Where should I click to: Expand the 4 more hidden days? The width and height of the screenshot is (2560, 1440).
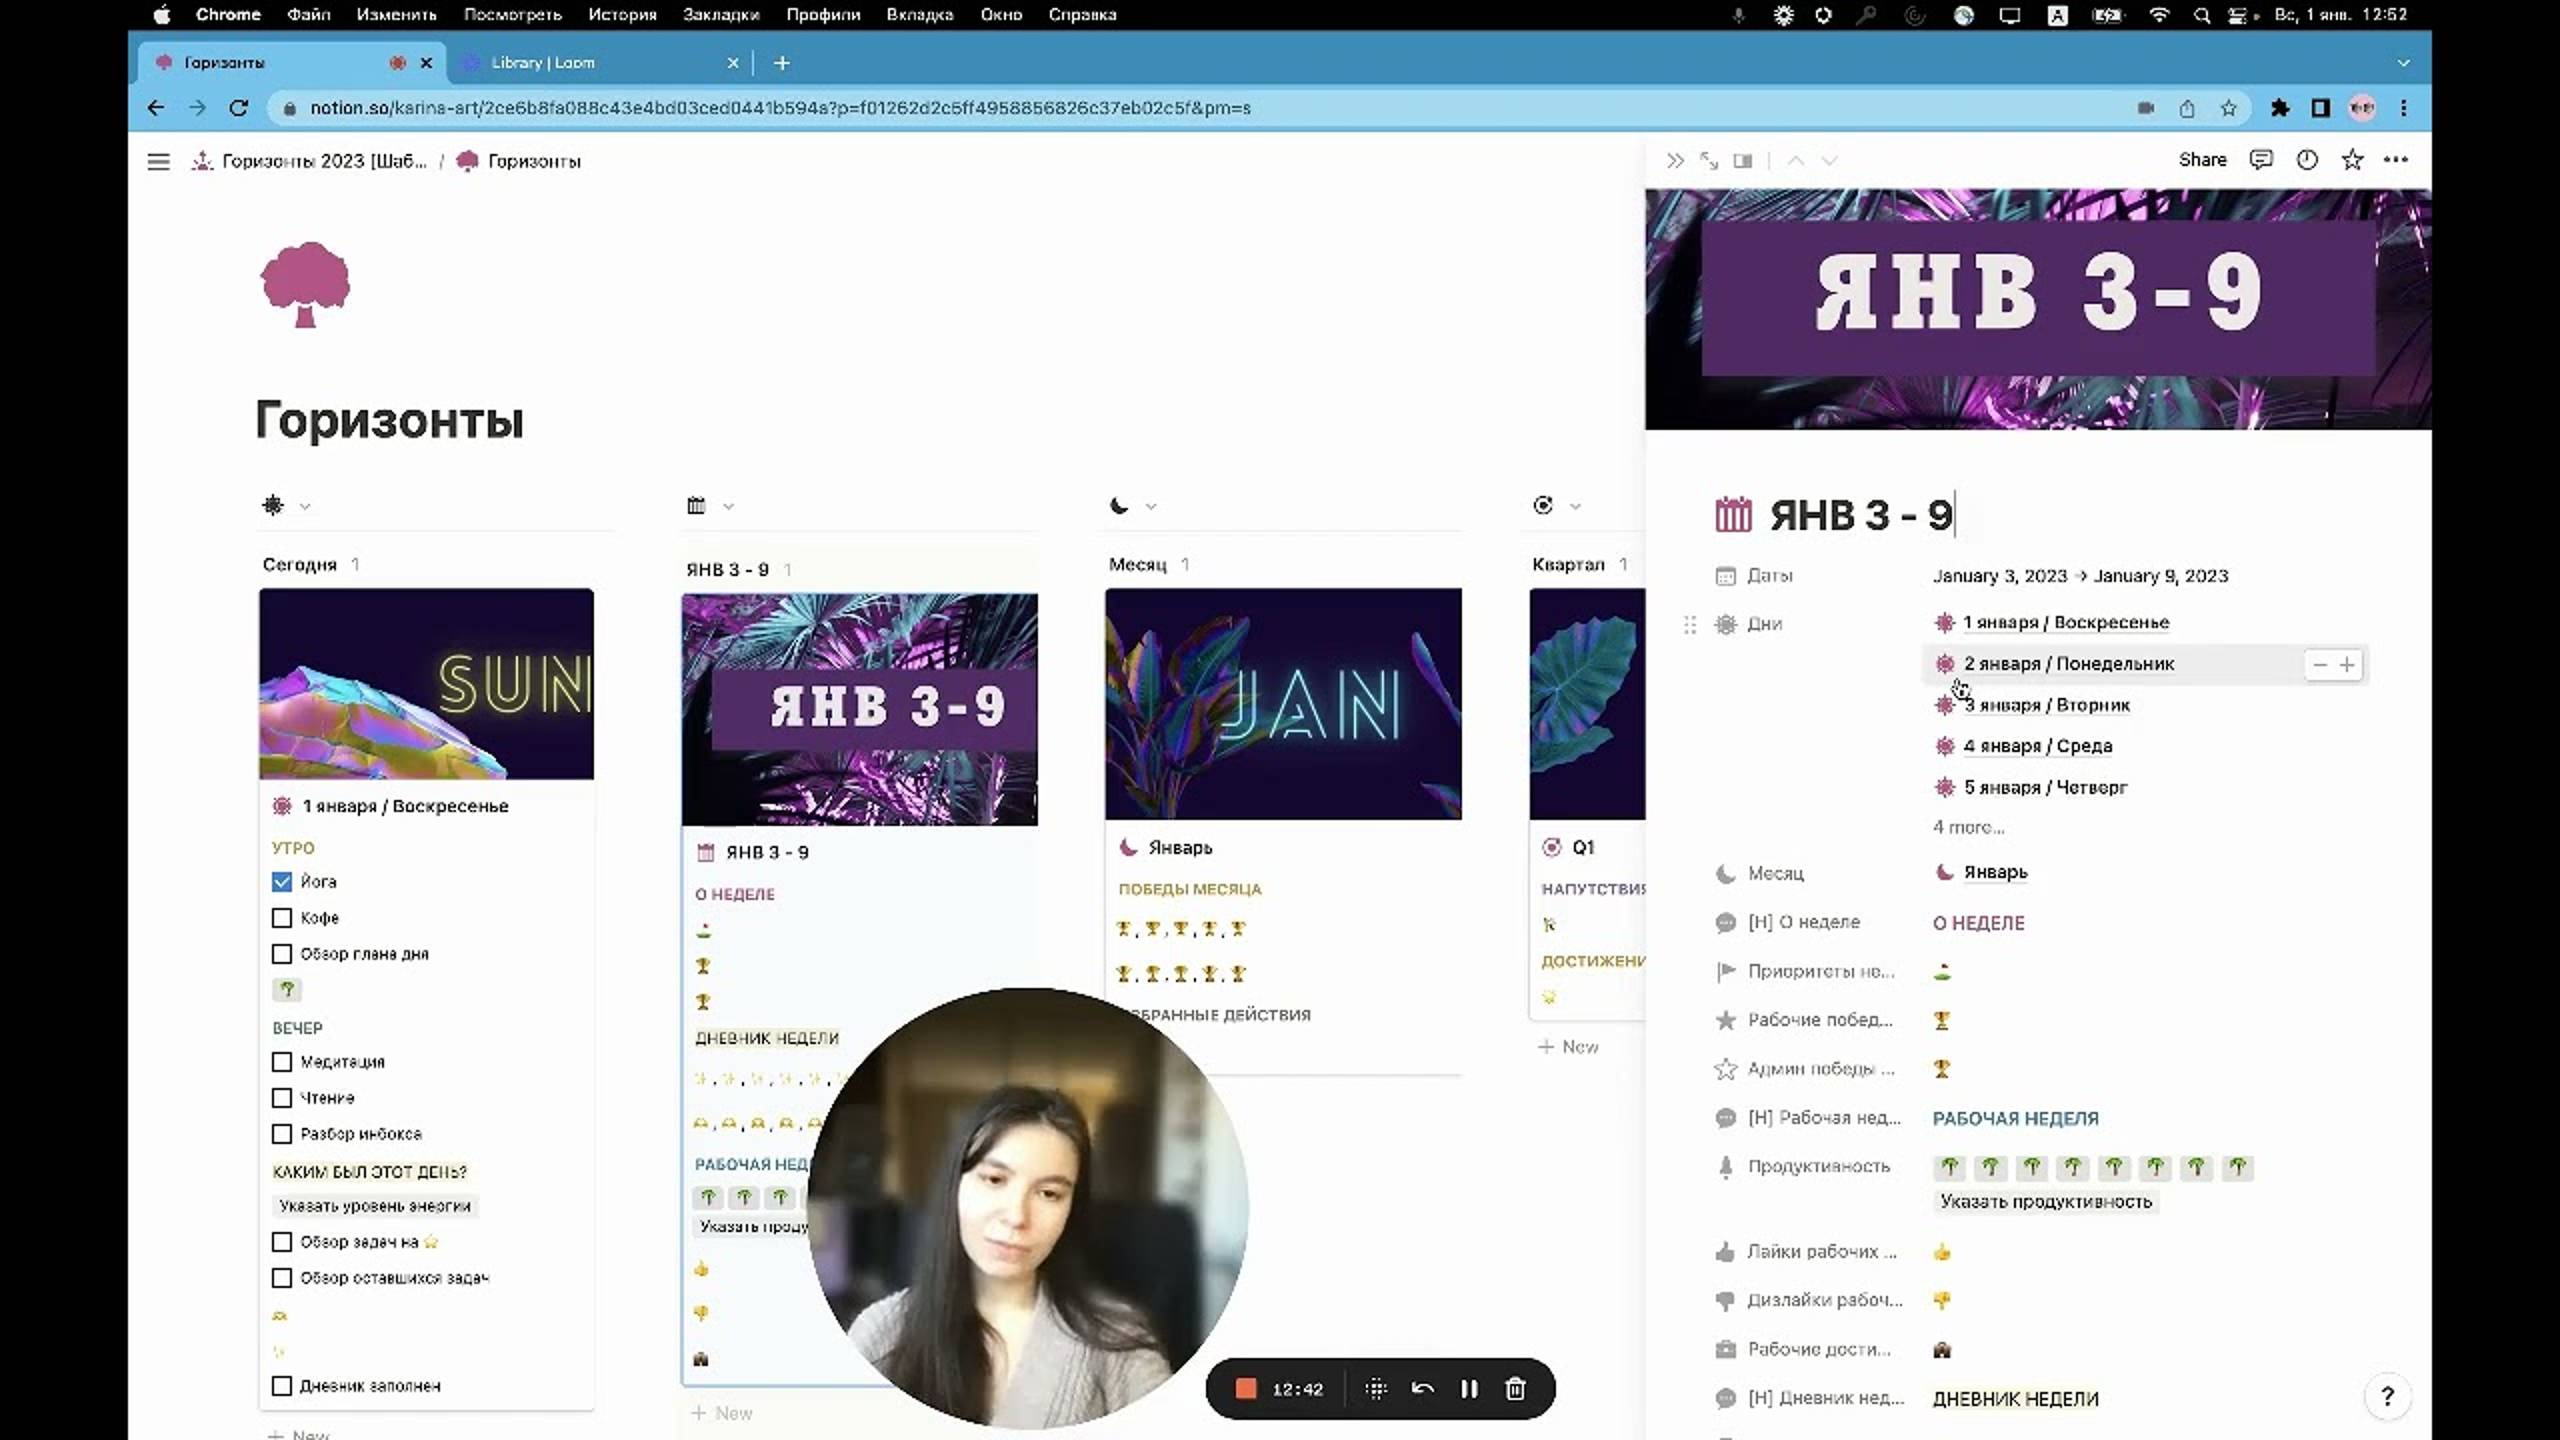(1967, 827)
